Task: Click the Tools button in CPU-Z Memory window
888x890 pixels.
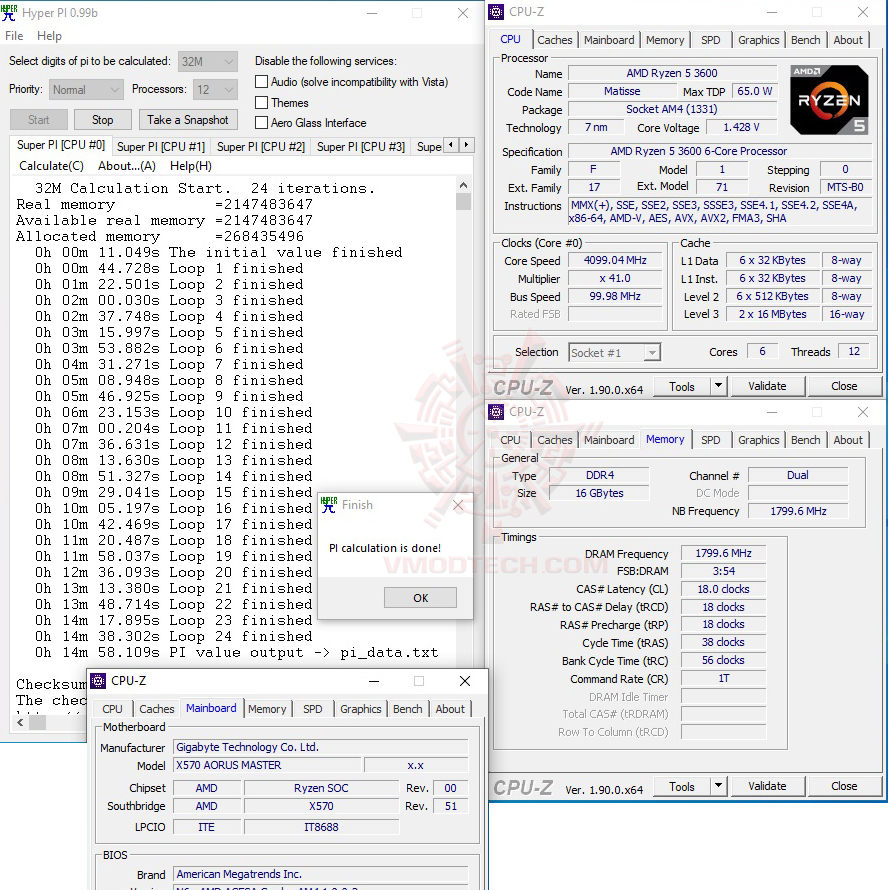Action: tap(682, 787)
